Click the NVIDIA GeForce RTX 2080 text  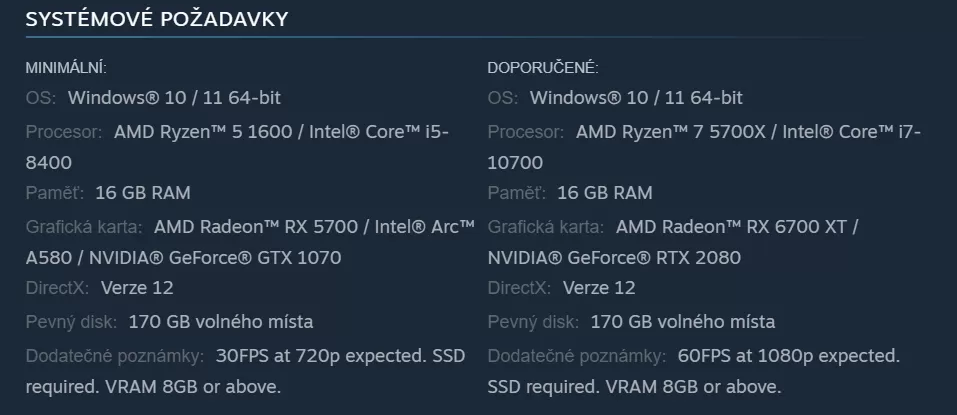pyautogui.click(x=614, y=258)
